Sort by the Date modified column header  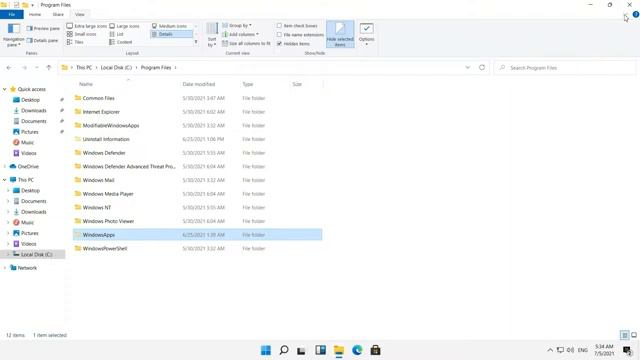tap(199, 84)
